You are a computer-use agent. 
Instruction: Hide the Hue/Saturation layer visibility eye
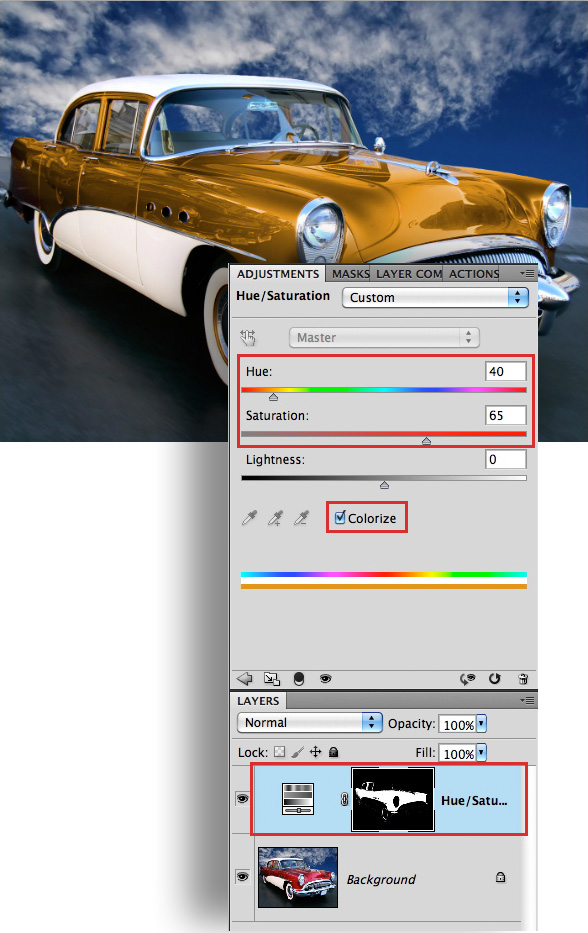(x=242, y=799)
